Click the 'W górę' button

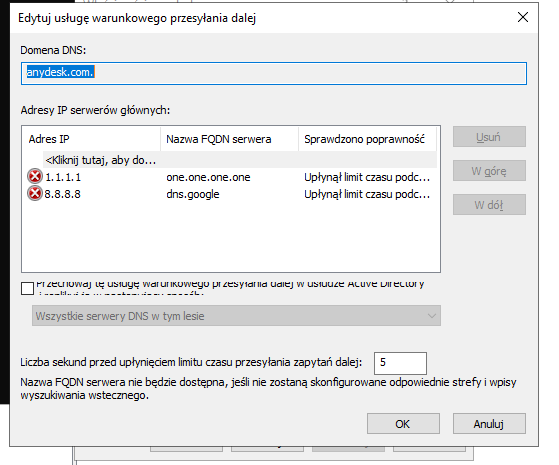pyautogui.click(x=489, y=171)
